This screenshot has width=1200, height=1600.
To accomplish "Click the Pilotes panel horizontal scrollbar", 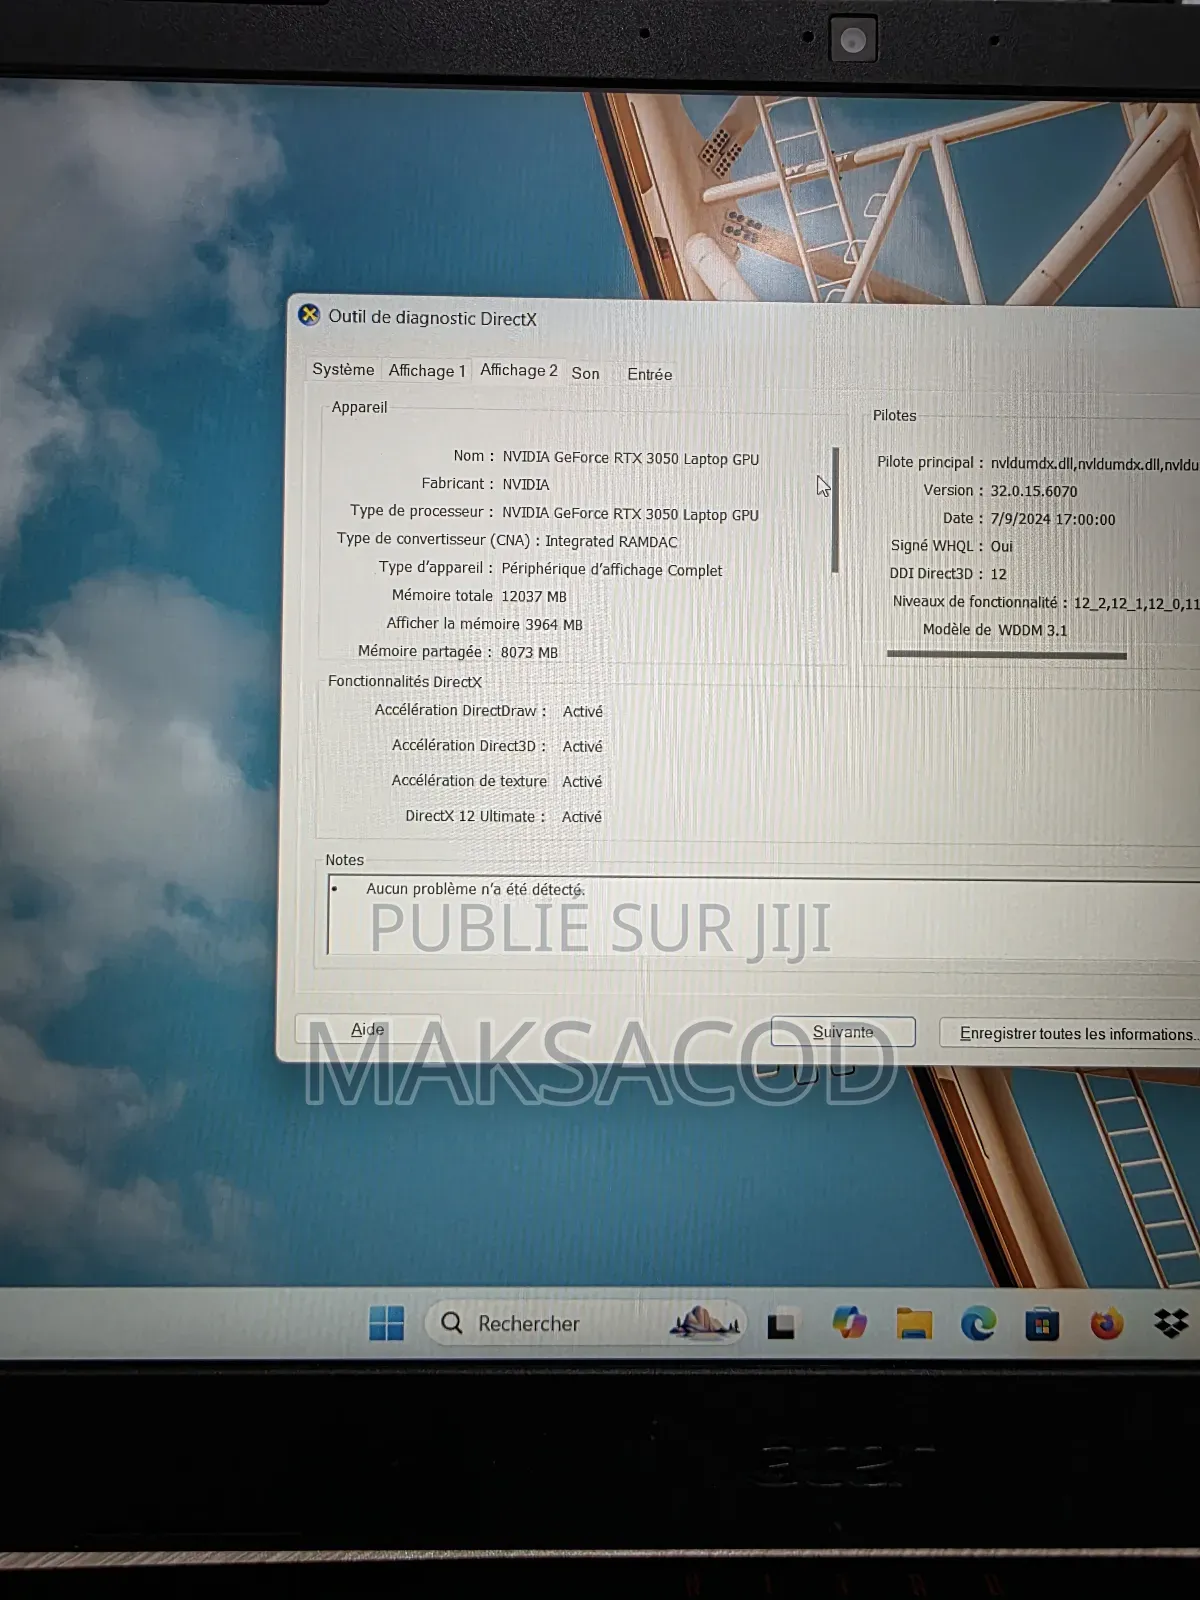I will [x=1006, y=655].
